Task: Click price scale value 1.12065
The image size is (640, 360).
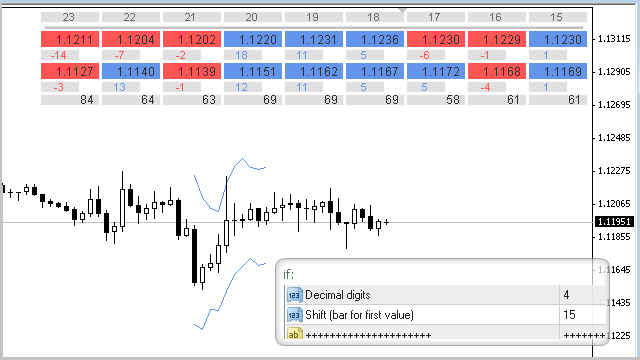Action: [x=614, y=204]
